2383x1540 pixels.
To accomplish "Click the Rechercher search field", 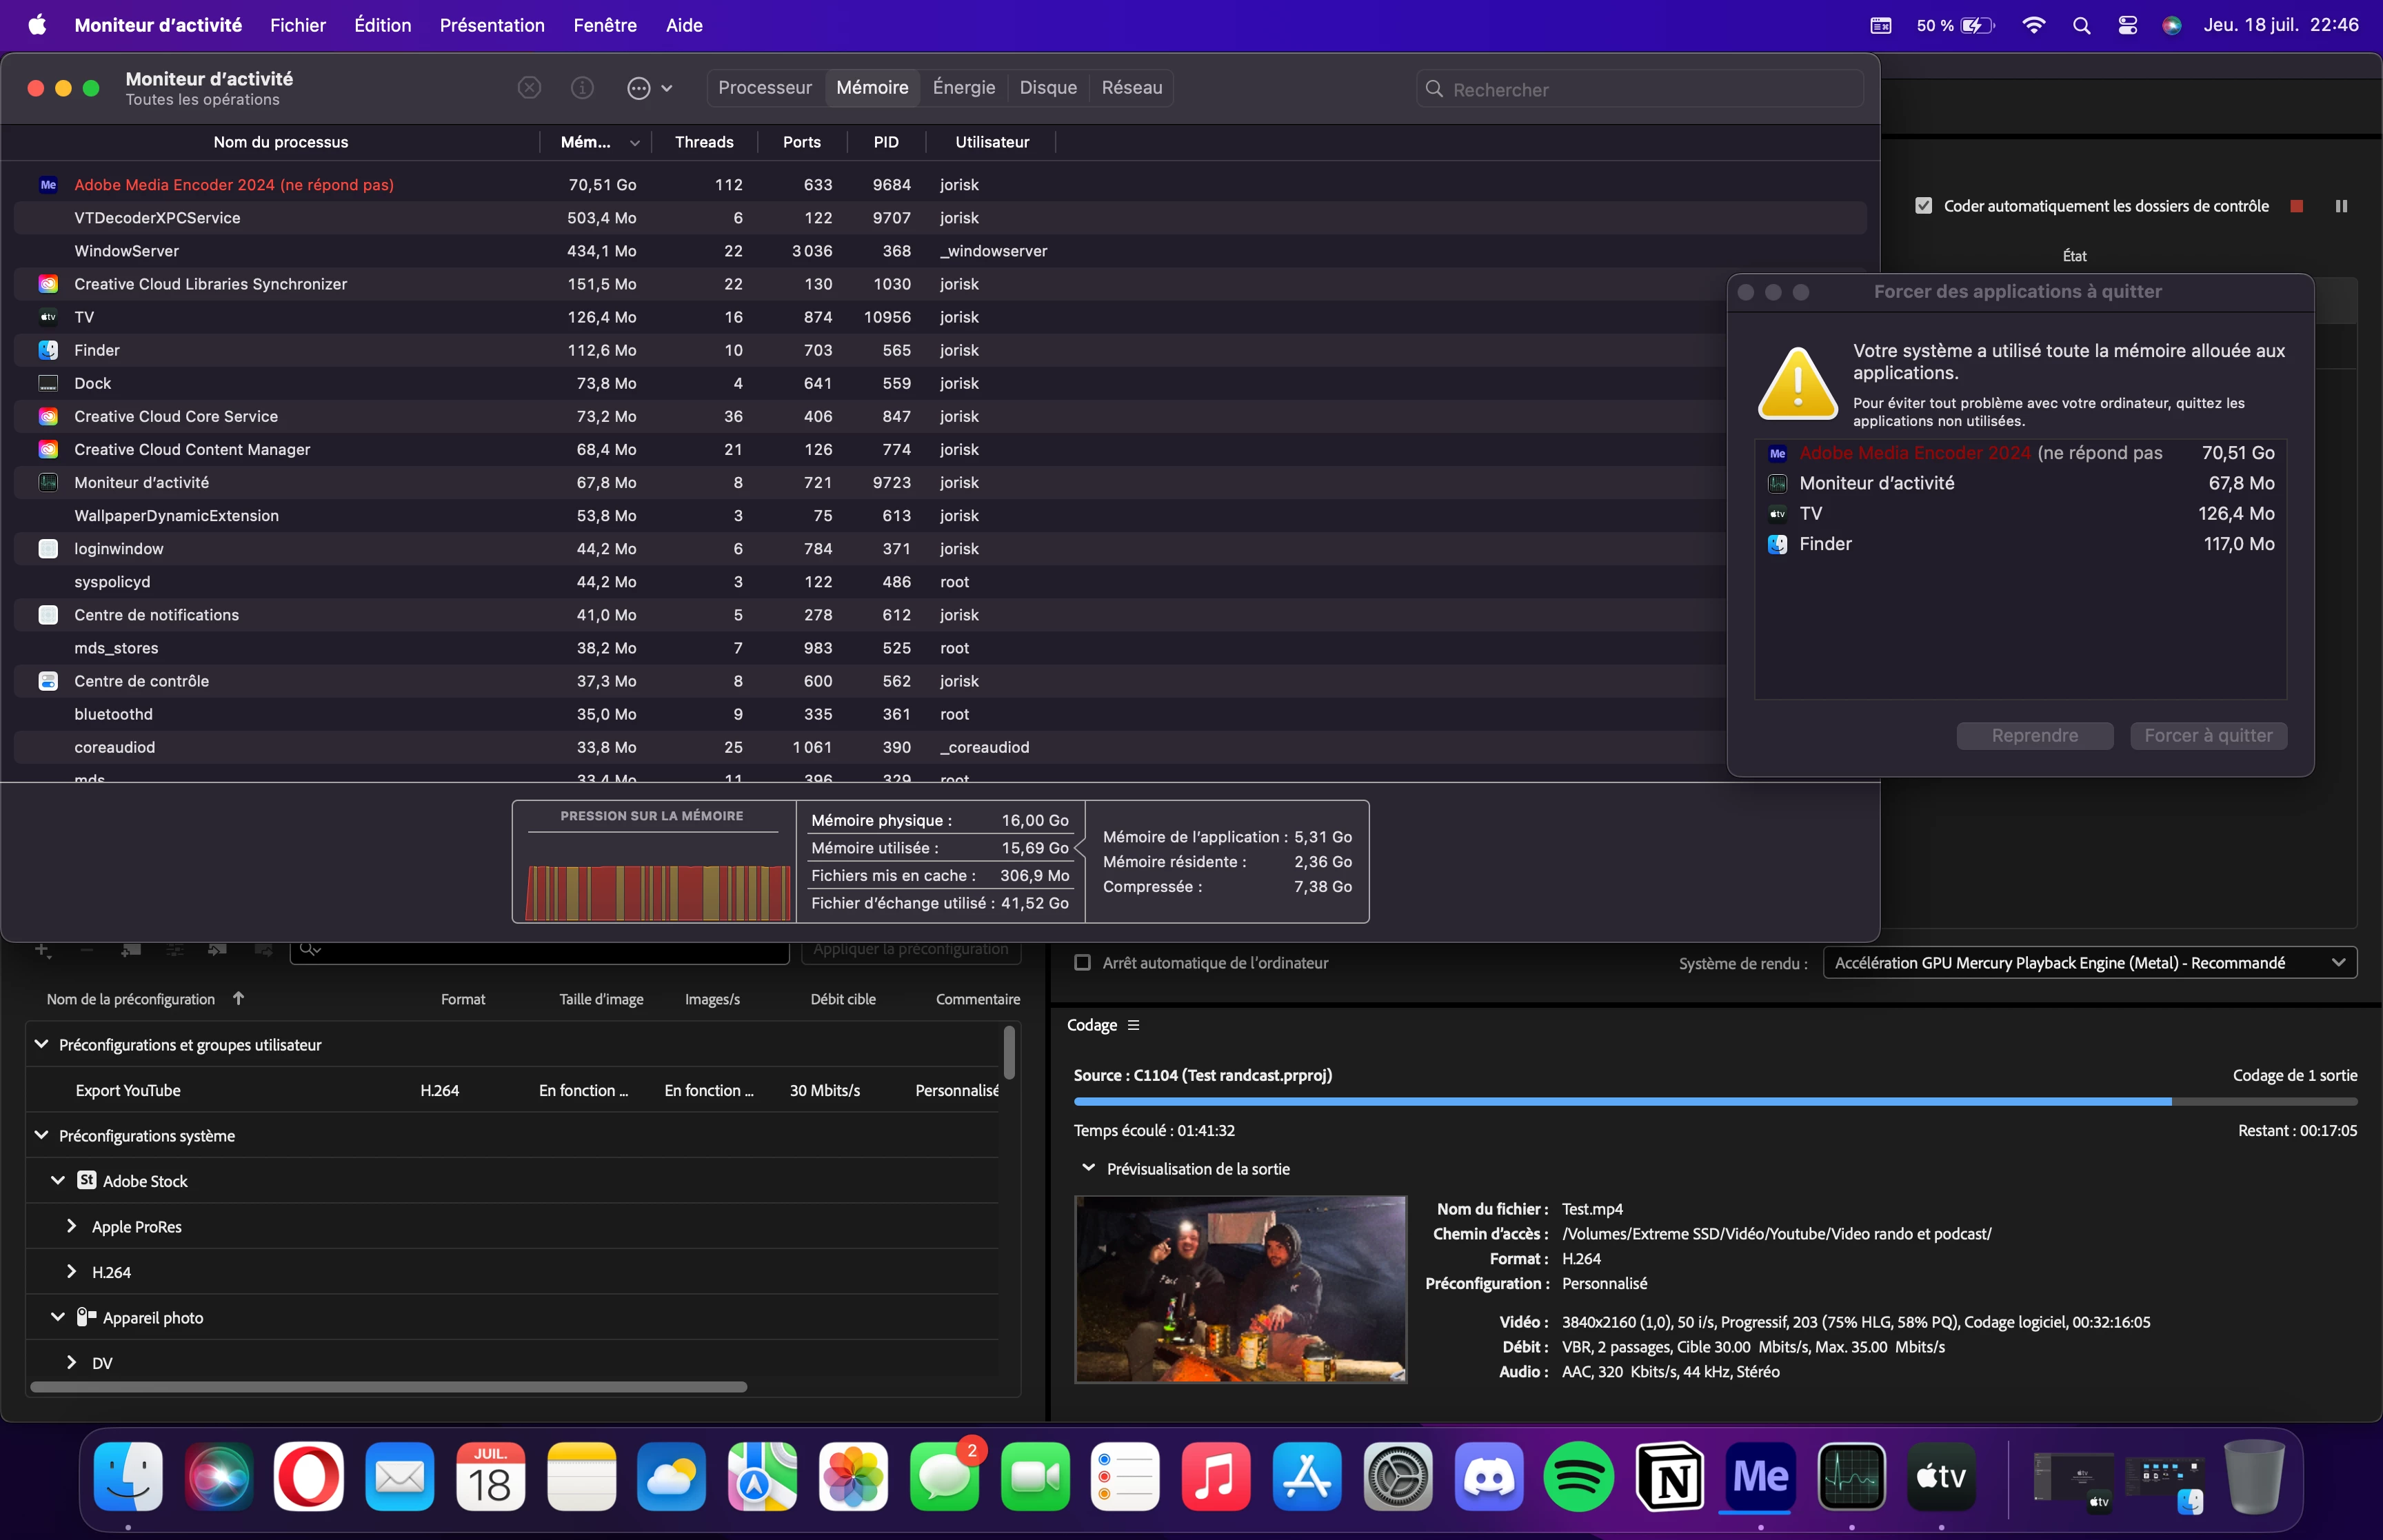I will point(1640,89).
